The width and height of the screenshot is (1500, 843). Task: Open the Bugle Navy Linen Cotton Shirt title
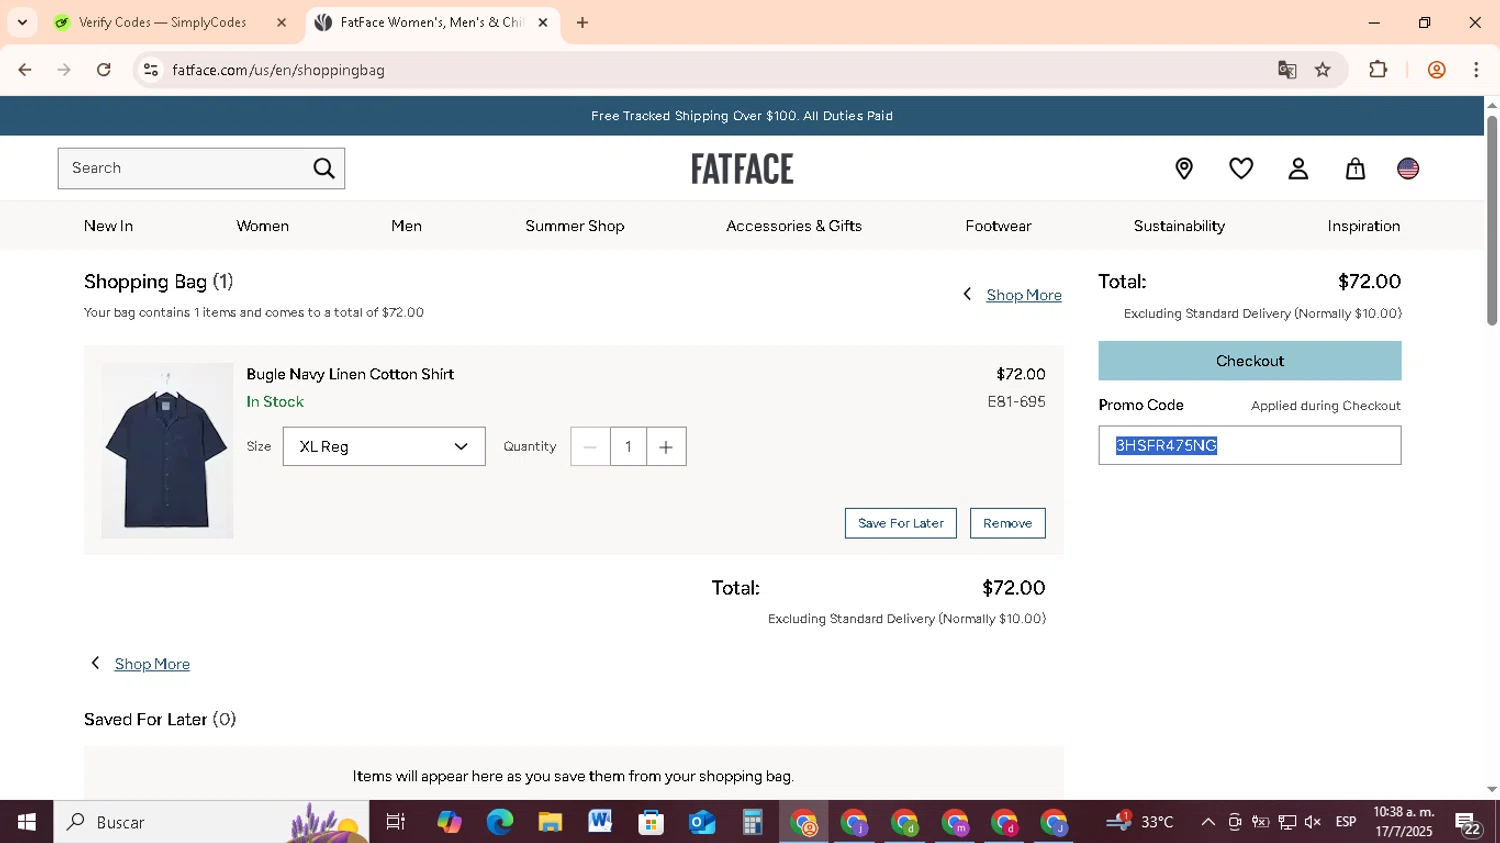point(350,374)
